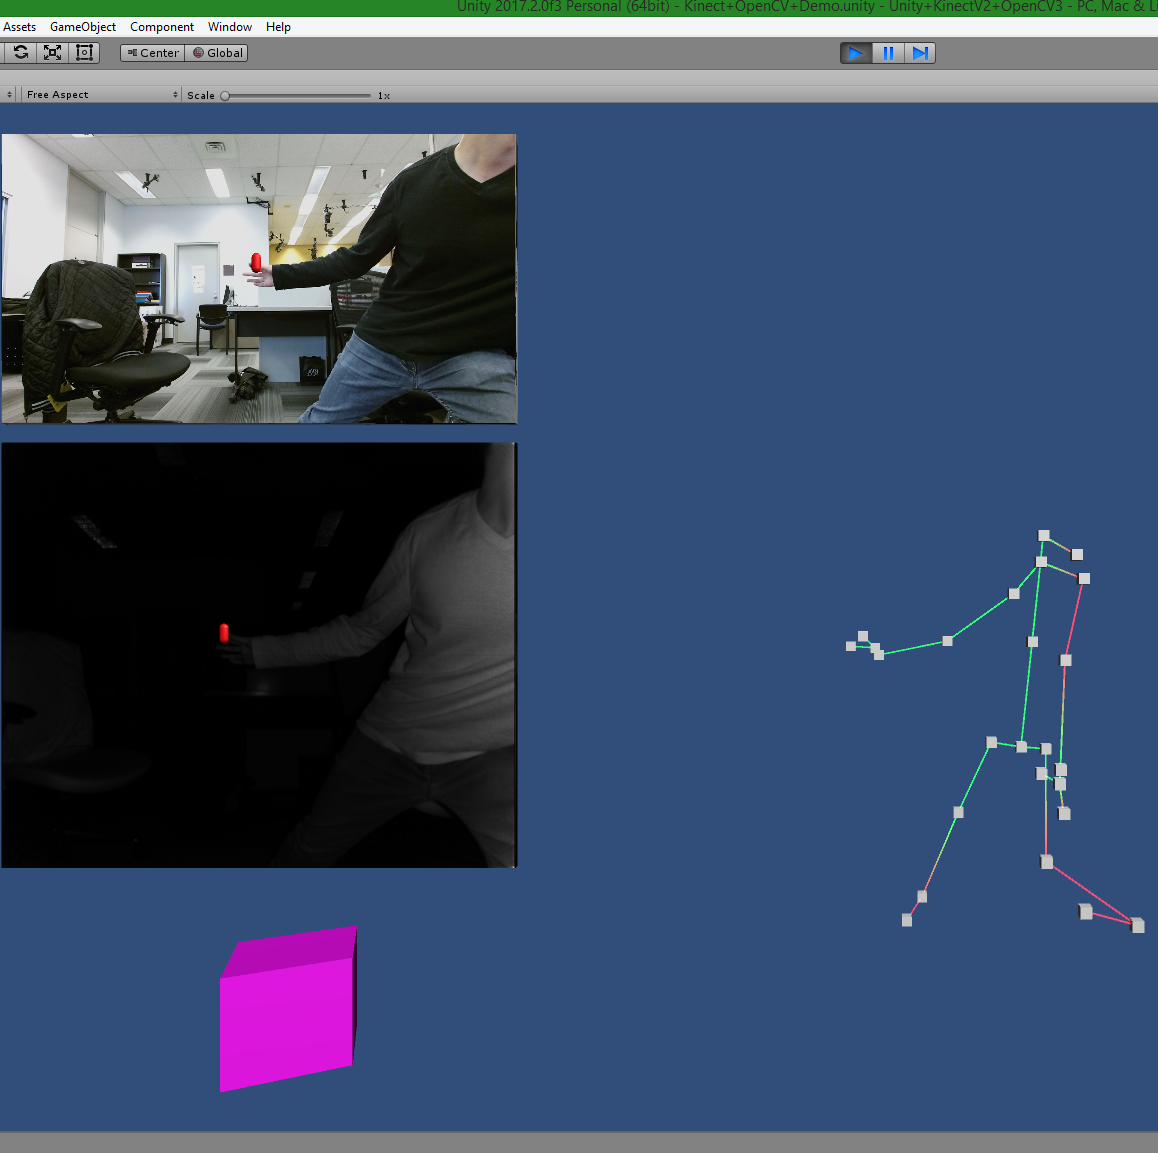This screenshot has height=1153, width=1158.
Task: Toggle the Global handle orientation button
Action: [x=217, y=53]
